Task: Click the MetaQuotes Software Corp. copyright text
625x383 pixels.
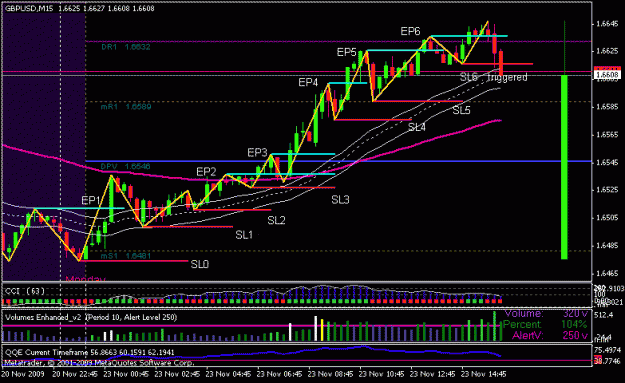Action: (99, 363)
